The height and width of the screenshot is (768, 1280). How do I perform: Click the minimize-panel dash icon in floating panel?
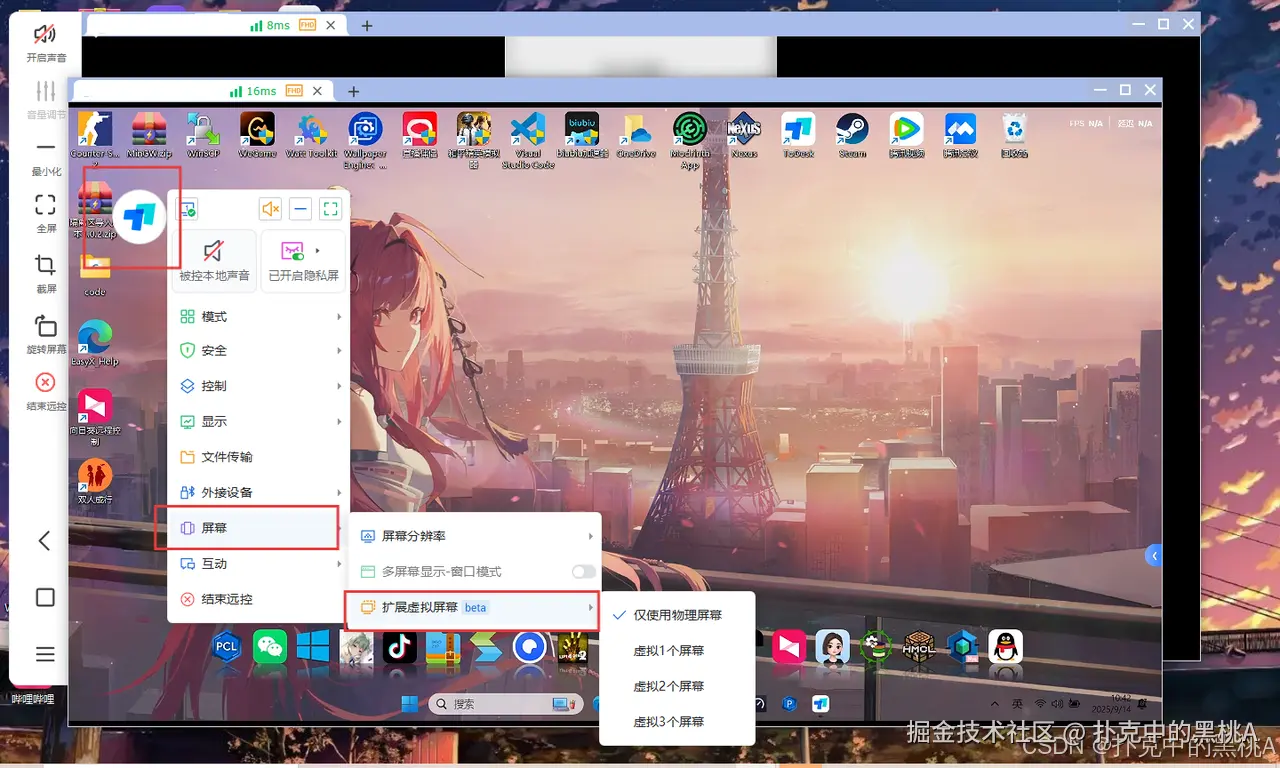pos(300,209)
